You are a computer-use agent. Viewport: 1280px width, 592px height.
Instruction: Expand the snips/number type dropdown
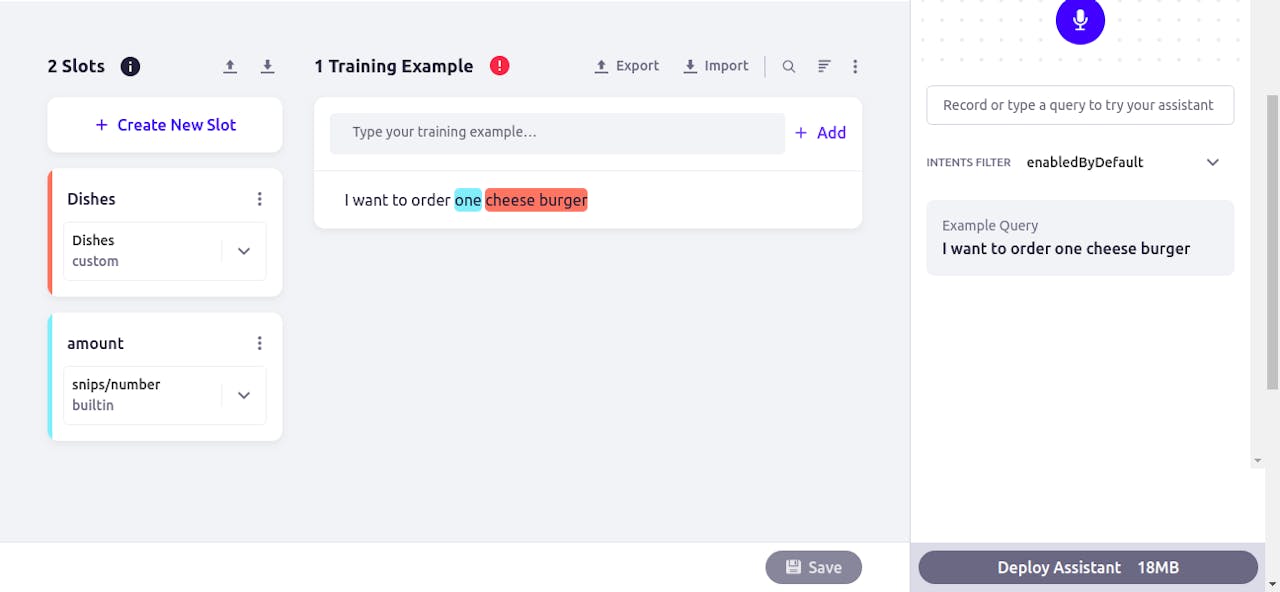(244, 395)
